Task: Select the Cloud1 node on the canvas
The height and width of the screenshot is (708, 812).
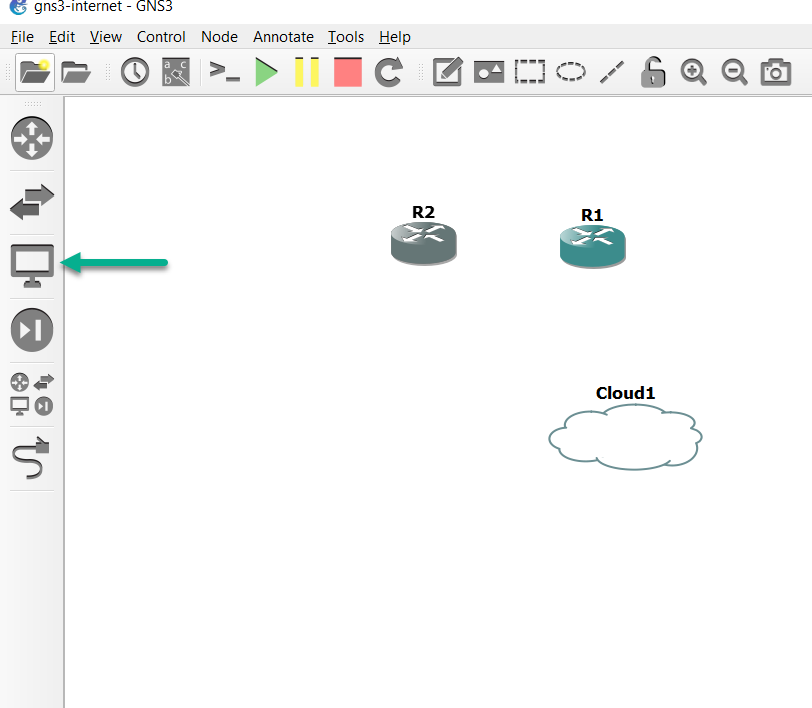Action: [626, 438]
